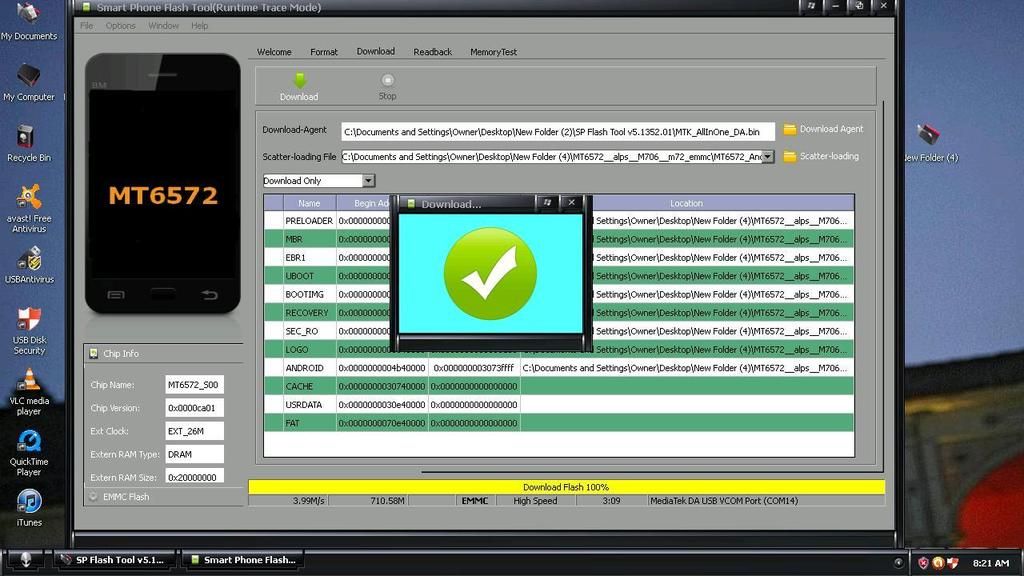Viewport: 1024px width, 576px height.
Task: Expand the Download Only mode dropdown
Action: pos(368,181)
